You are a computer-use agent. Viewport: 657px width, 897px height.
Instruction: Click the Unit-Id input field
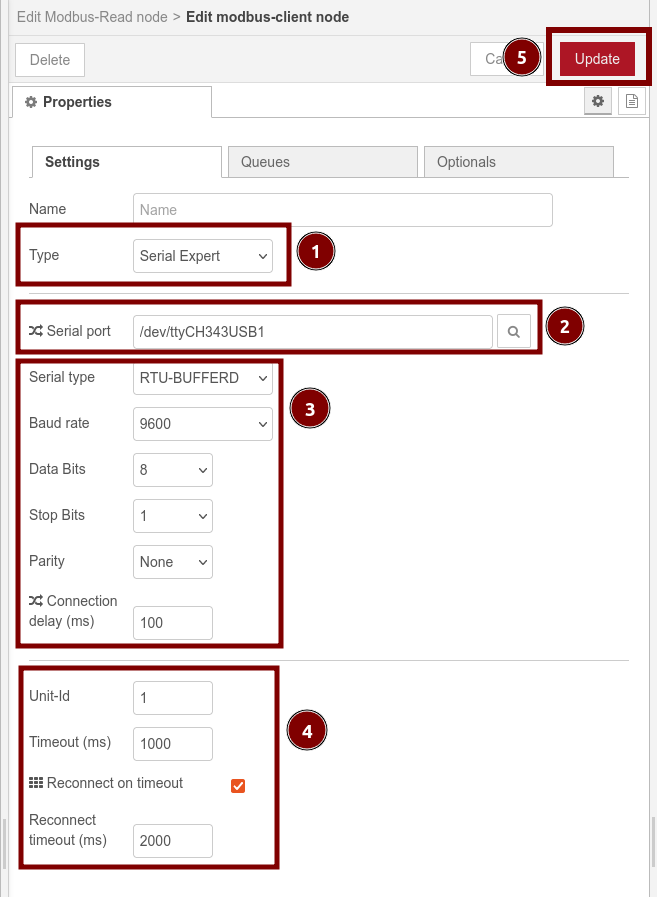click(x=173, y=698)
